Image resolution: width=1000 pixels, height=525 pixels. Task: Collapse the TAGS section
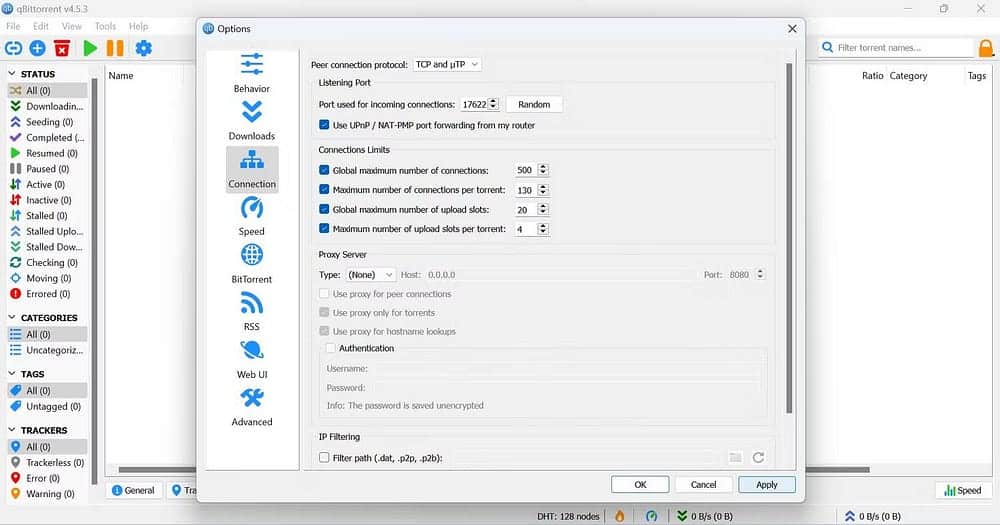(x=11, y=374)
